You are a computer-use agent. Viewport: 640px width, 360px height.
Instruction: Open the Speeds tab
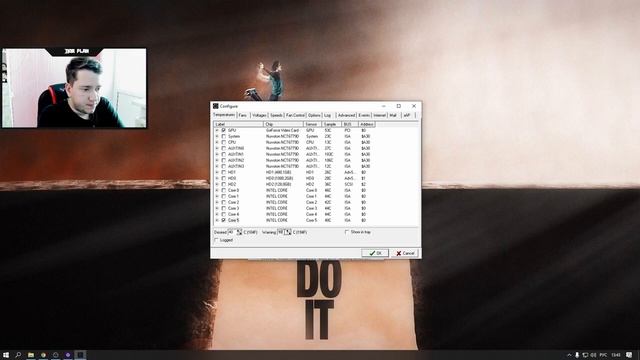tap(276, 116)
